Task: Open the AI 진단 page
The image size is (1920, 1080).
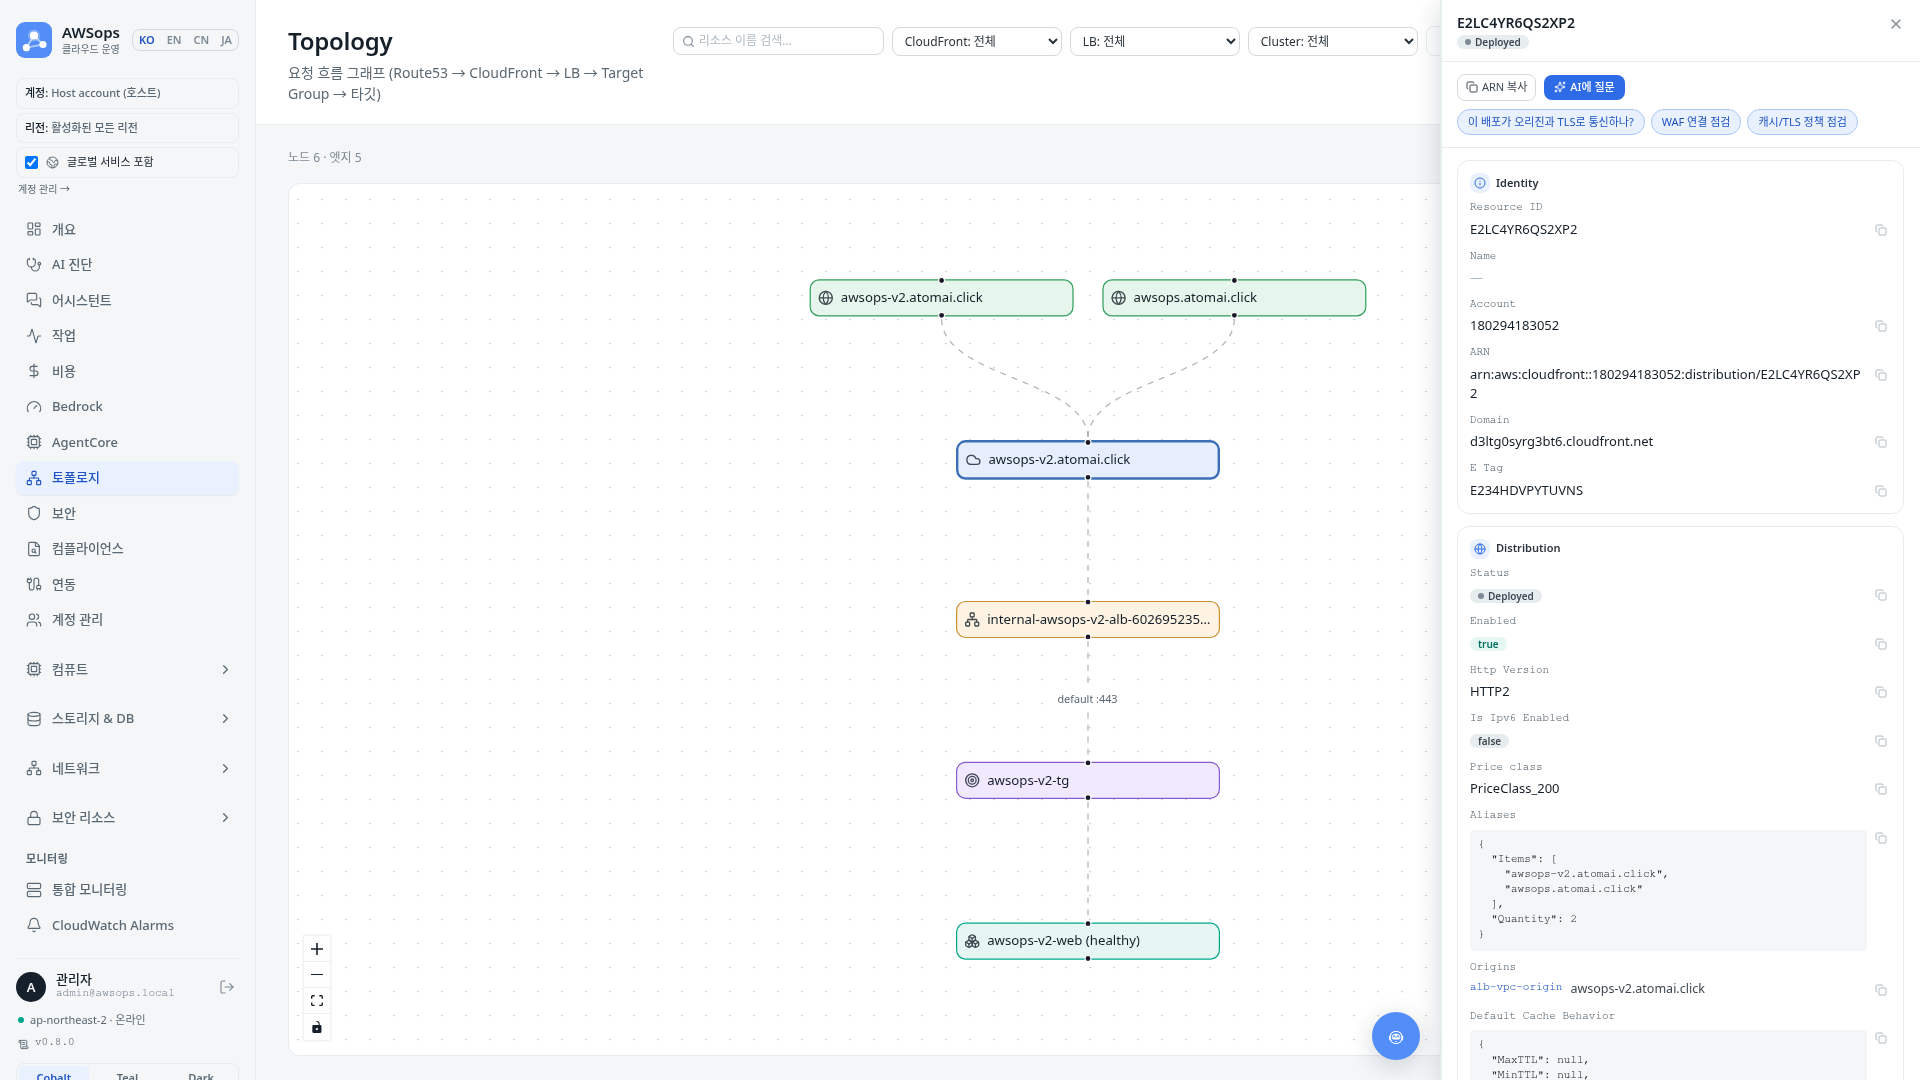Action: (x=128, y=265)
